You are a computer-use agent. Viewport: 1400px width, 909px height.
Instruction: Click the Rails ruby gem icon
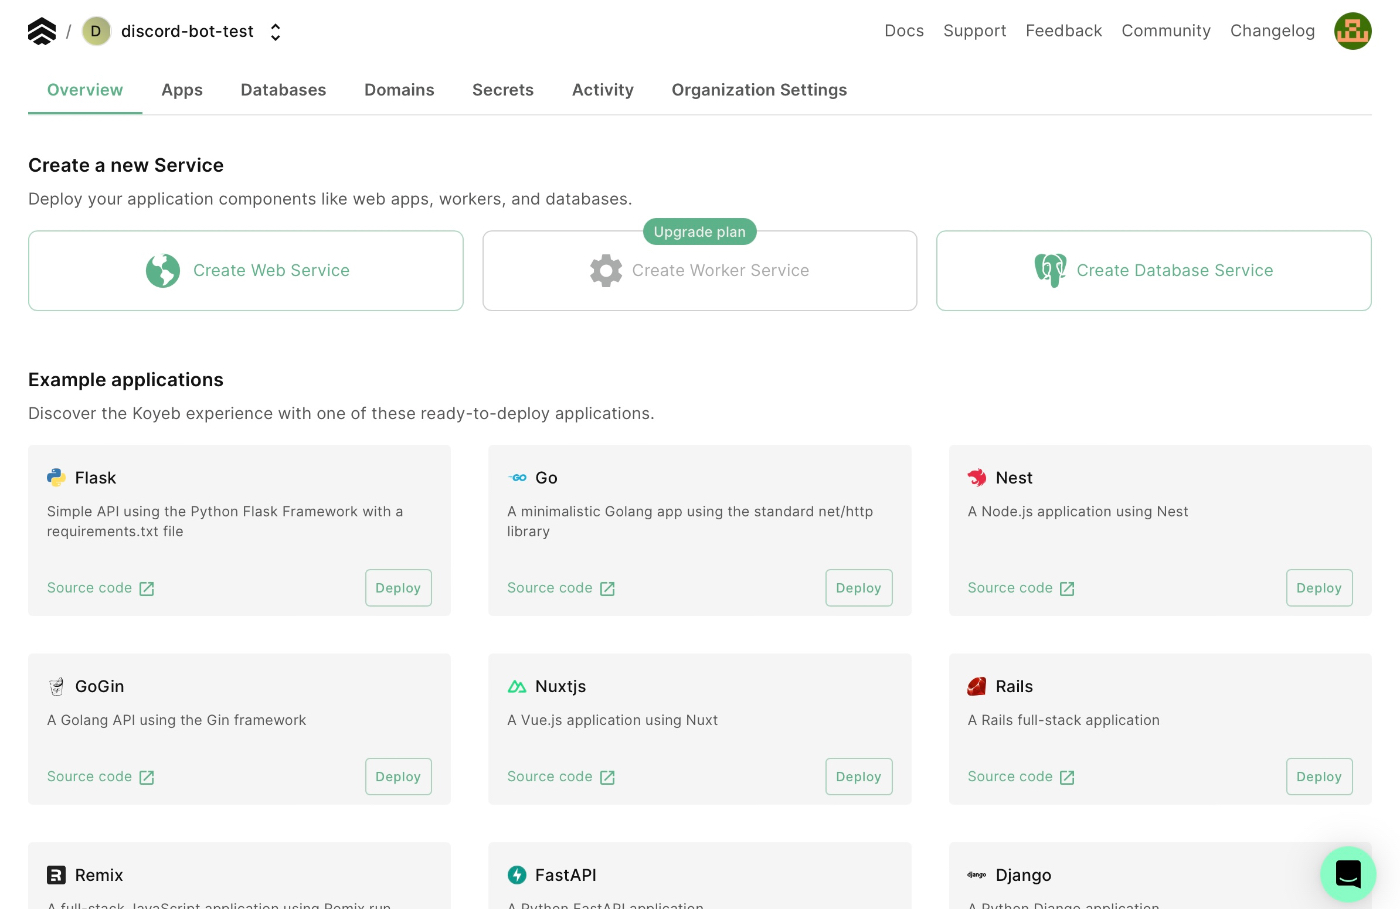tap(977, 687)
